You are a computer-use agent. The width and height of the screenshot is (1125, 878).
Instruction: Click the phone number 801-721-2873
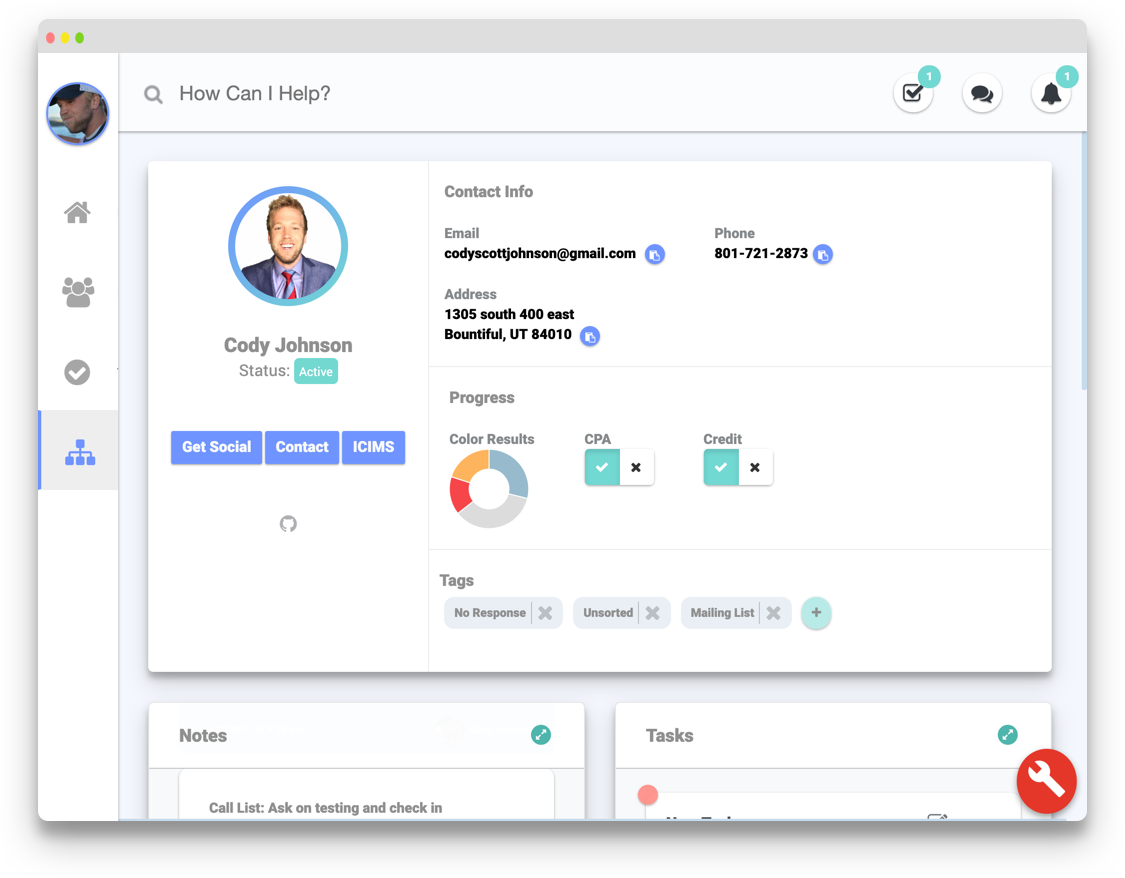761,254
